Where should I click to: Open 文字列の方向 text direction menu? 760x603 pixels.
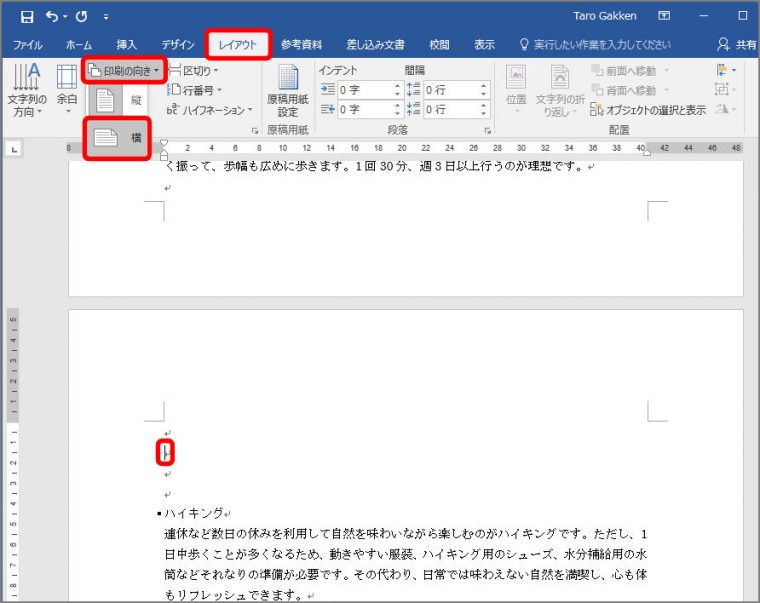point(27,90)
